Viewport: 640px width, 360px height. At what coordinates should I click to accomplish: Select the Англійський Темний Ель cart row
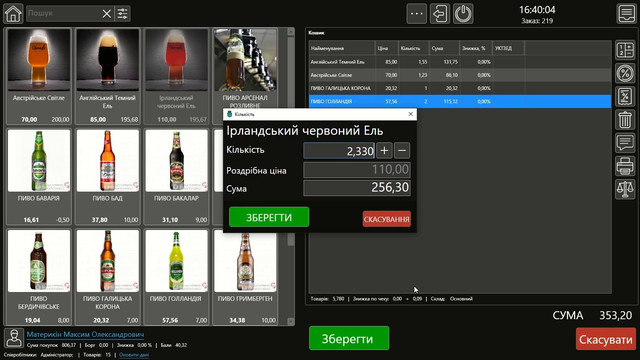coord(460,62)
